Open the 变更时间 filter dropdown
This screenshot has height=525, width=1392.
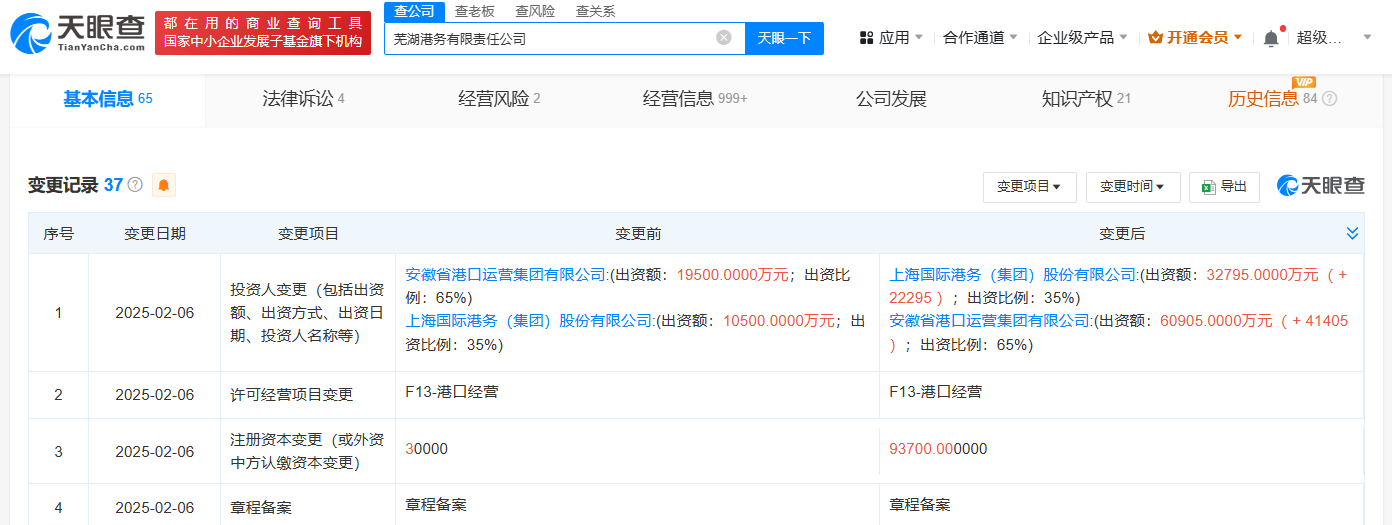pyautogui.click(x=1133, y=187)
